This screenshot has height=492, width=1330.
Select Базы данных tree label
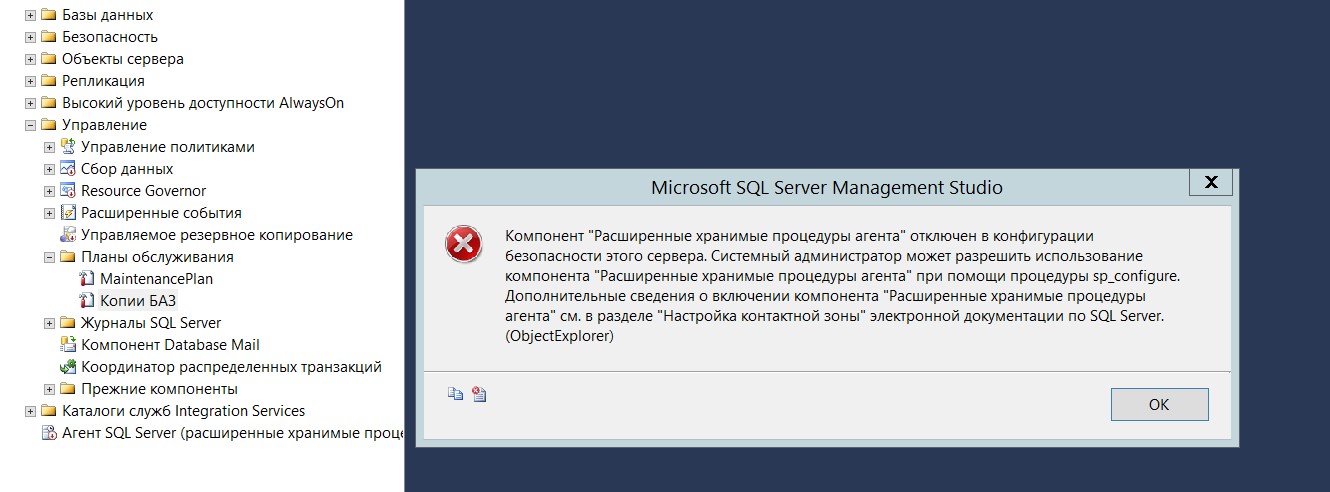point(107,15)
